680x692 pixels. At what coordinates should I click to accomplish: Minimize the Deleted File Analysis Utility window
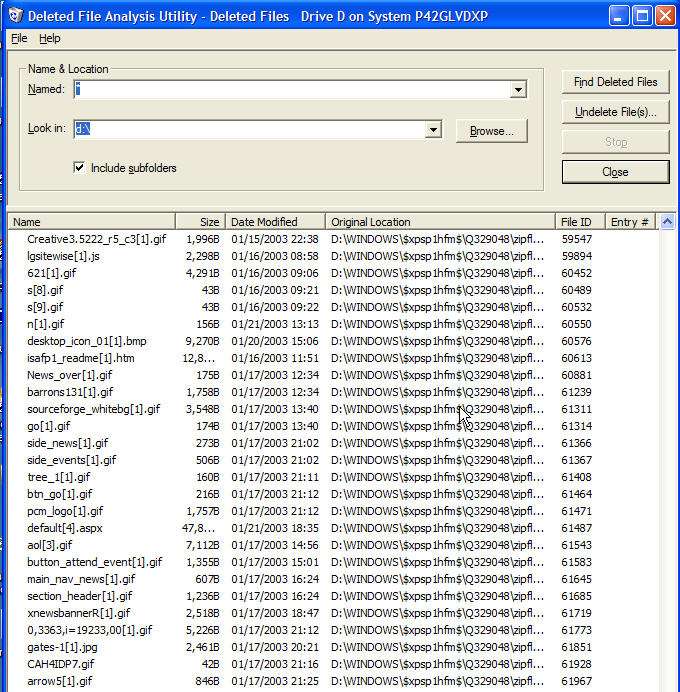pyautogui.click(x=619, y=16)
